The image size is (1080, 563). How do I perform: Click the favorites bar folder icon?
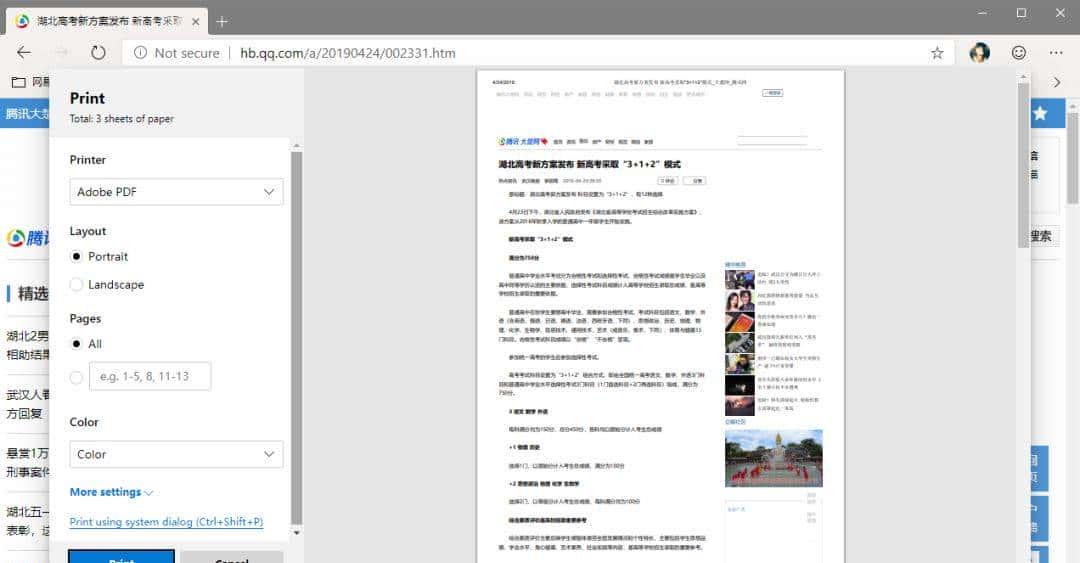(19, 82)
